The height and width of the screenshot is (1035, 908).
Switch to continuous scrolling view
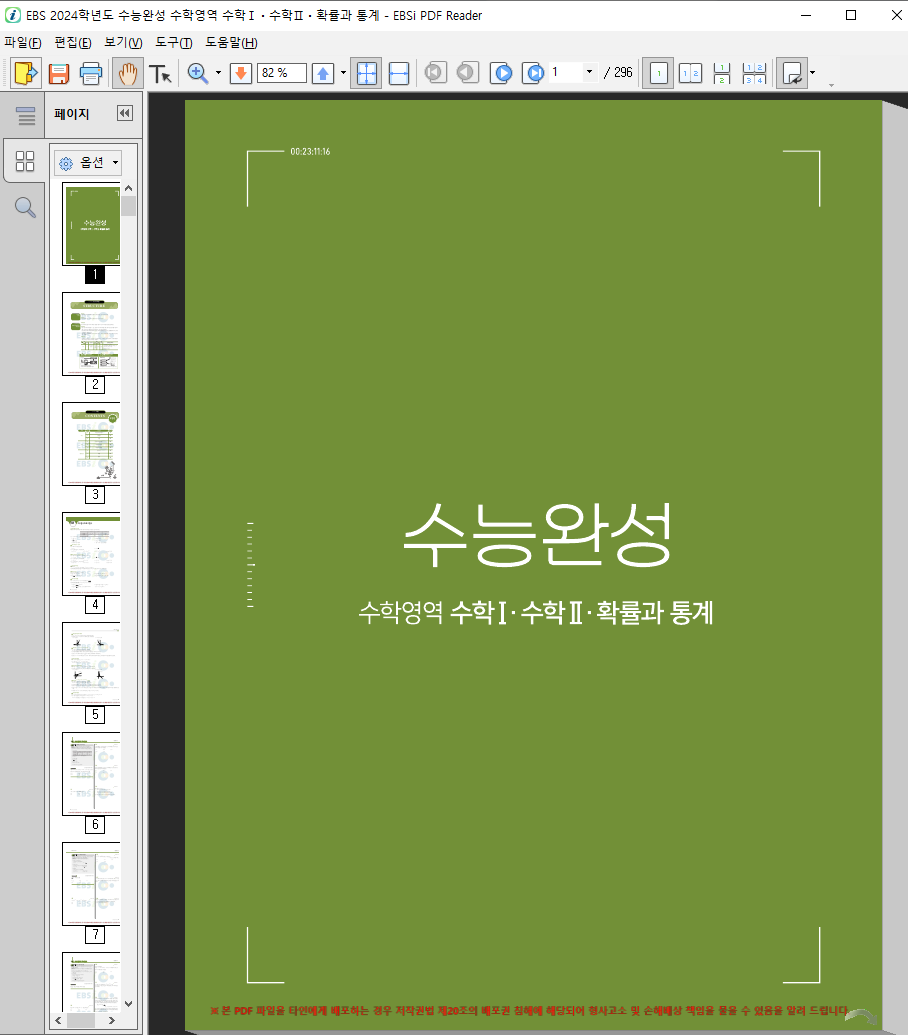722,73
